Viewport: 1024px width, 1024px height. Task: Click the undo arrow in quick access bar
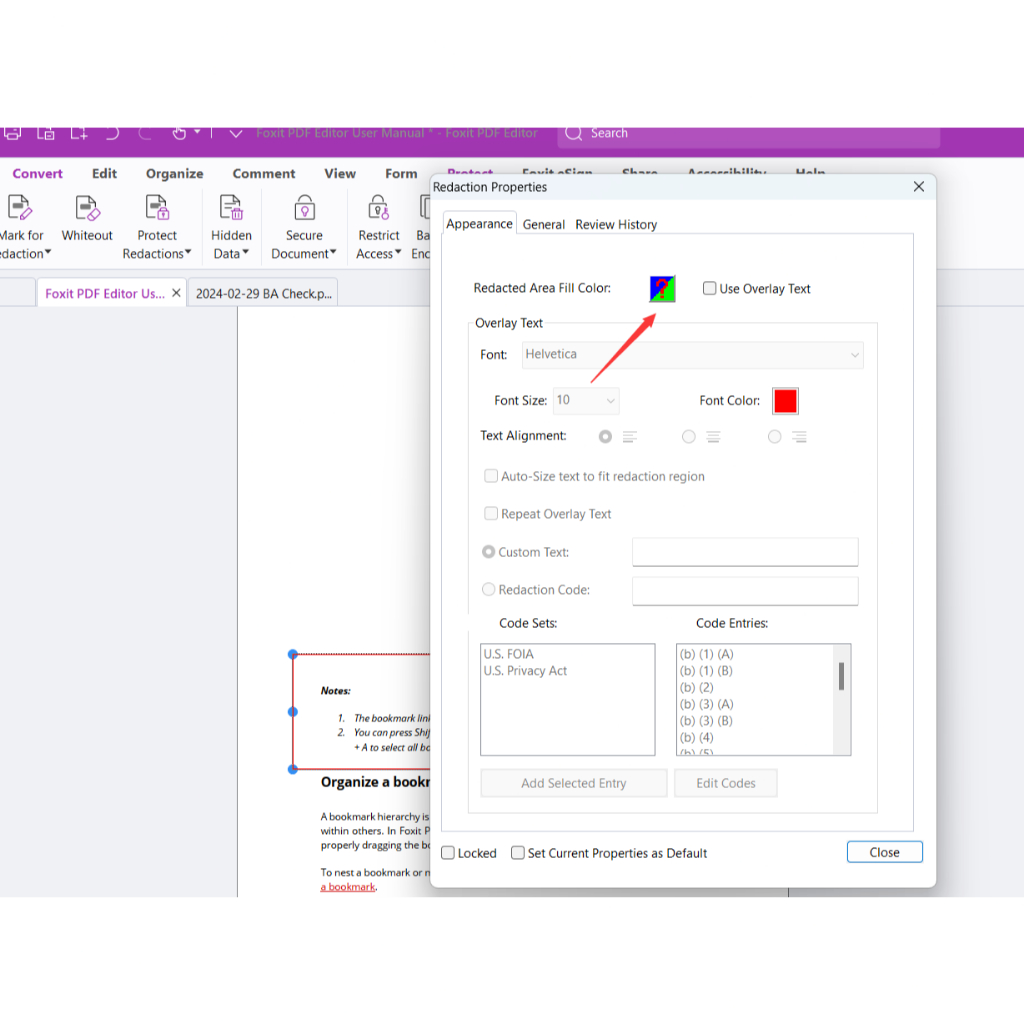point(112,133)
